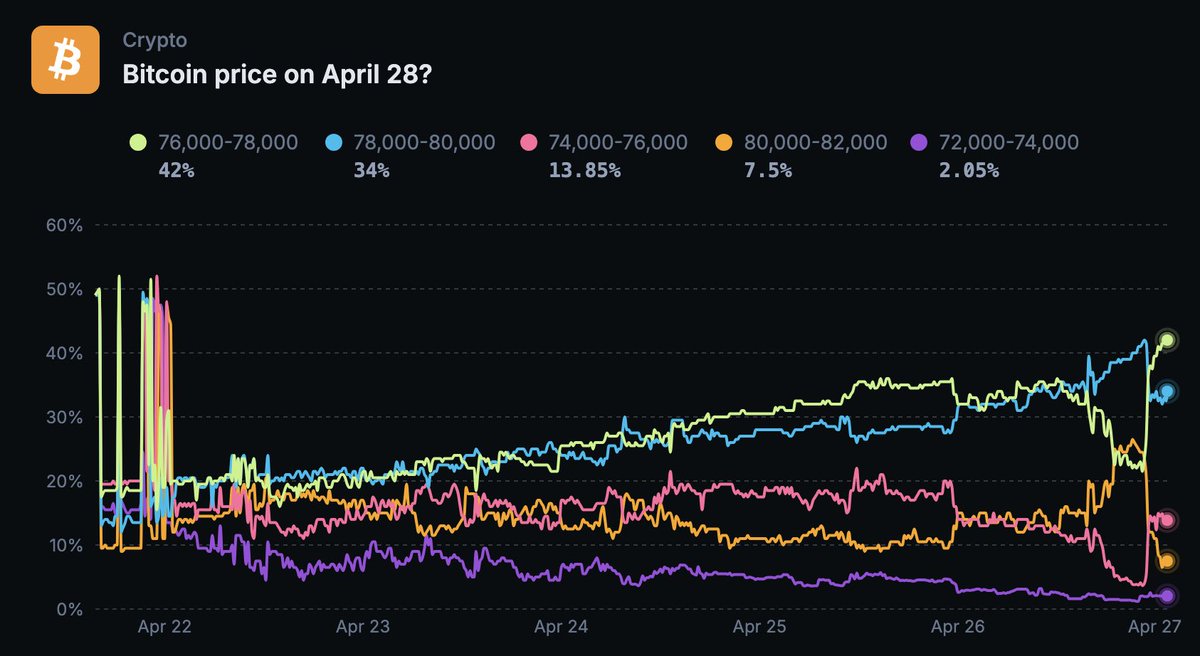Click the Apr 27 x-axis label
This screenshot has height=656, width=1200.
1156,627
